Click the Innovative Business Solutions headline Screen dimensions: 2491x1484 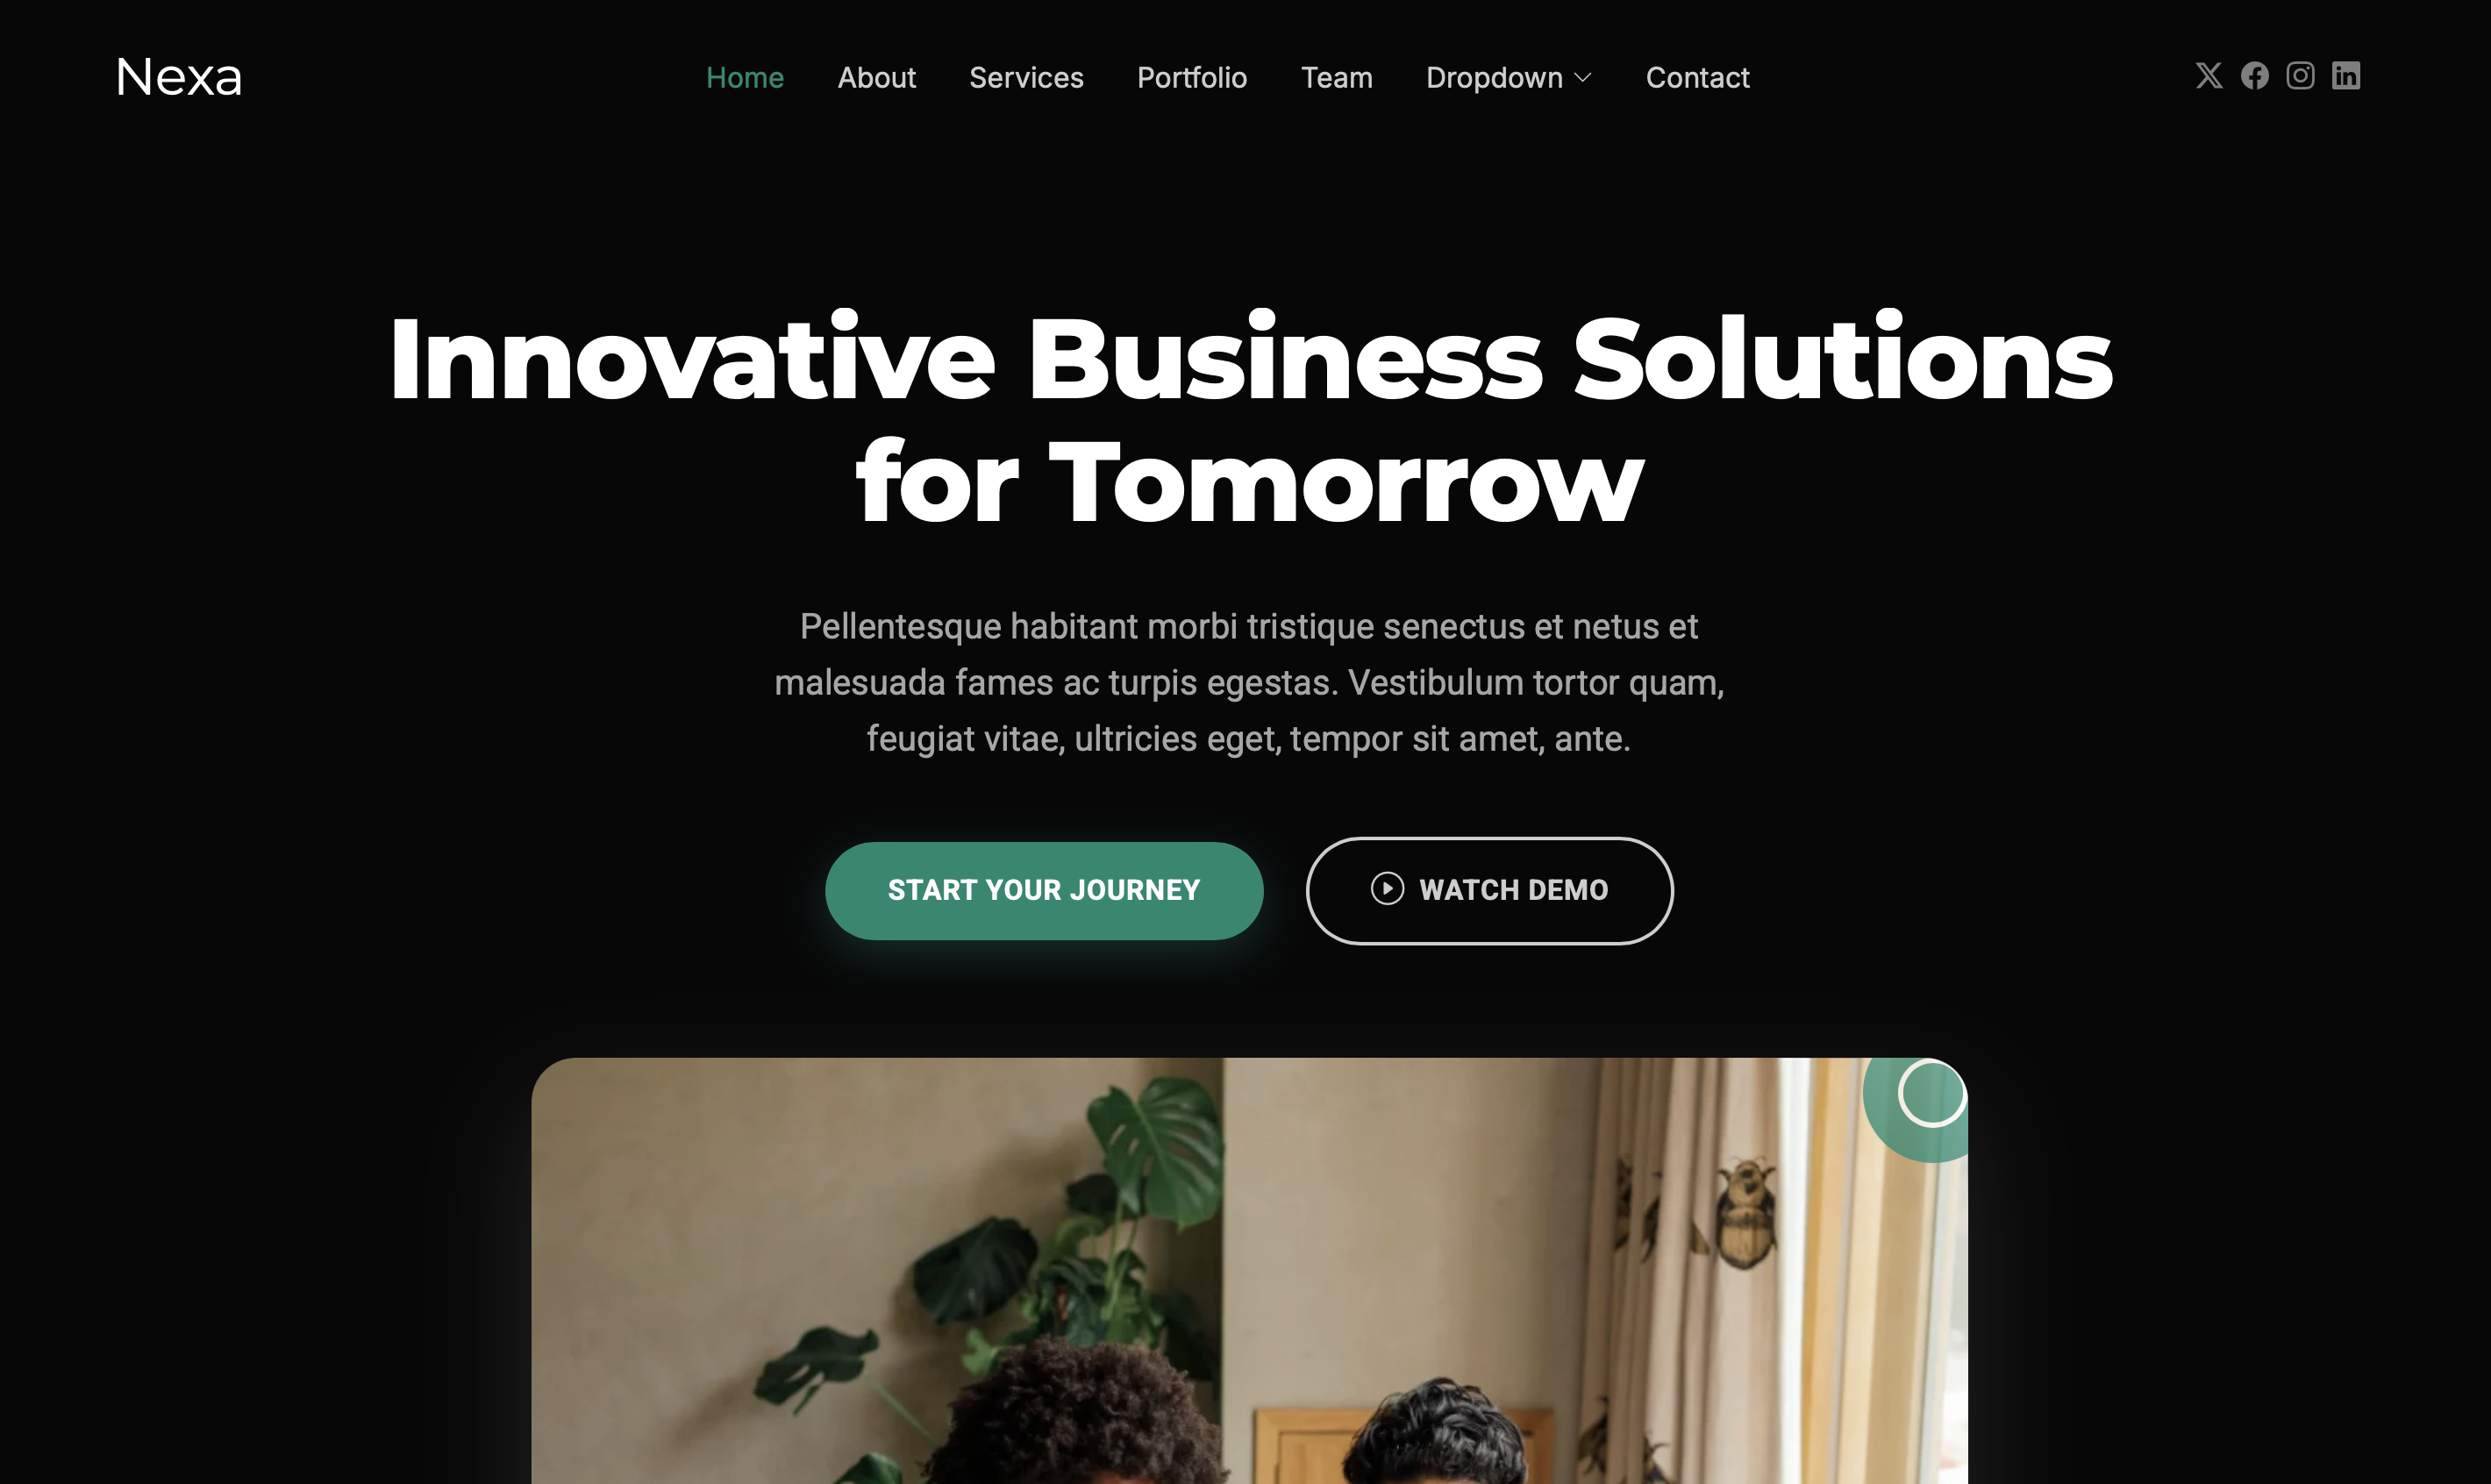[x=1250, y=419]
